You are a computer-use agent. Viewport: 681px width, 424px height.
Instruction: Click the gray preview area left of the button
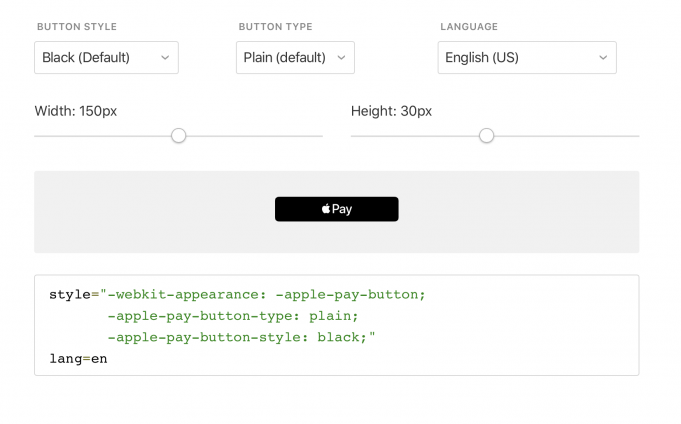[x=150, y=211]
